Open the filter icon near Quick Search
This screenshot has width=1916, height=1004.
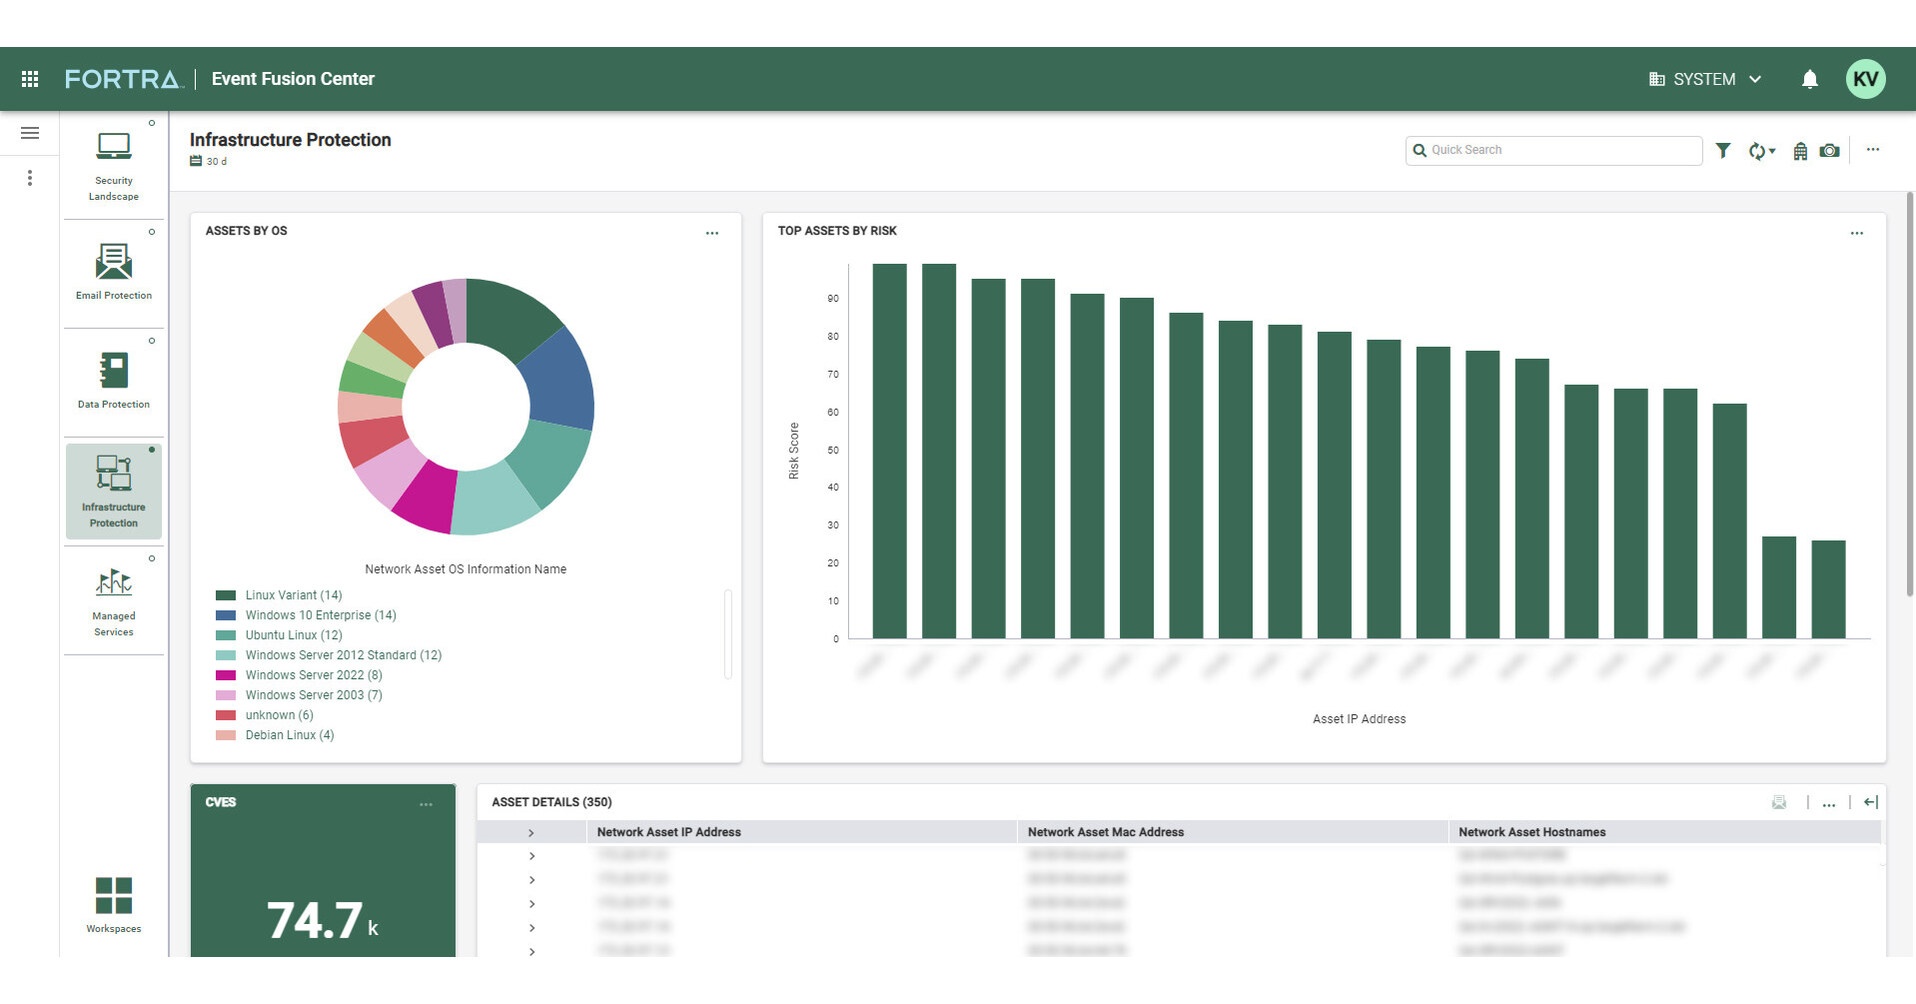click(1723, 150)
